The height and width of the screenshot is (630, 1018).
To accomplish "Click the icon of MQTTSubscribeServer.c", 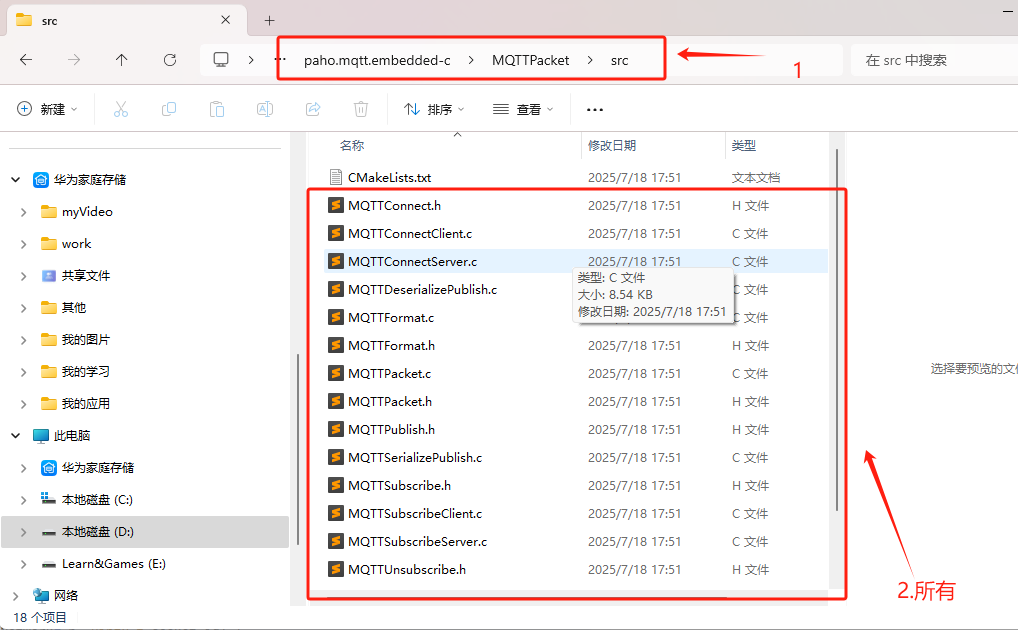I will point(336,541).
